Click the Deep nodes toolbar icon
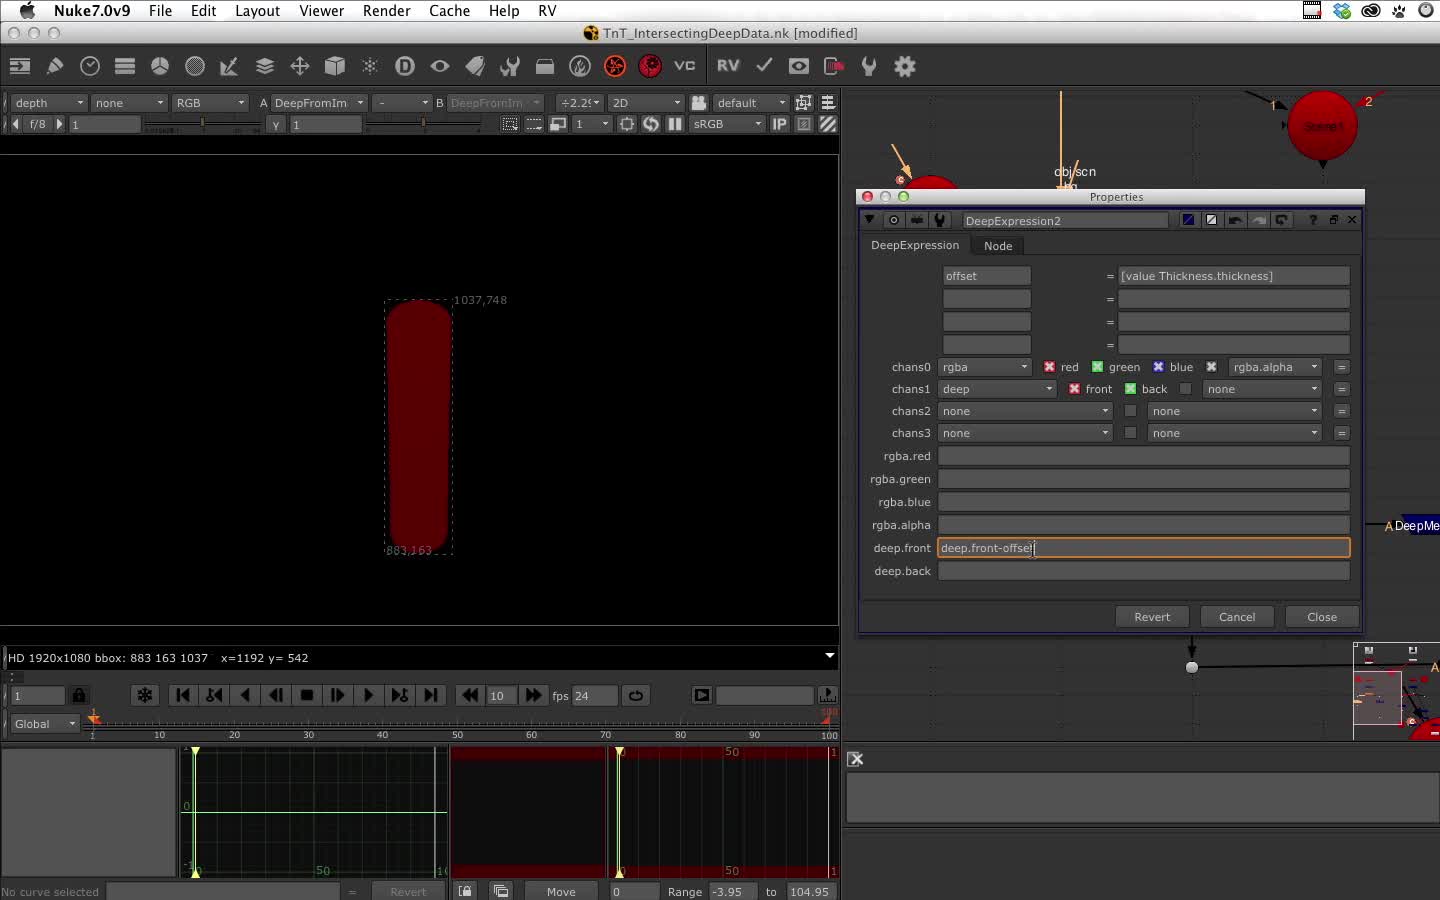Viewport: 1440px width, 900px height. (405, 66)
